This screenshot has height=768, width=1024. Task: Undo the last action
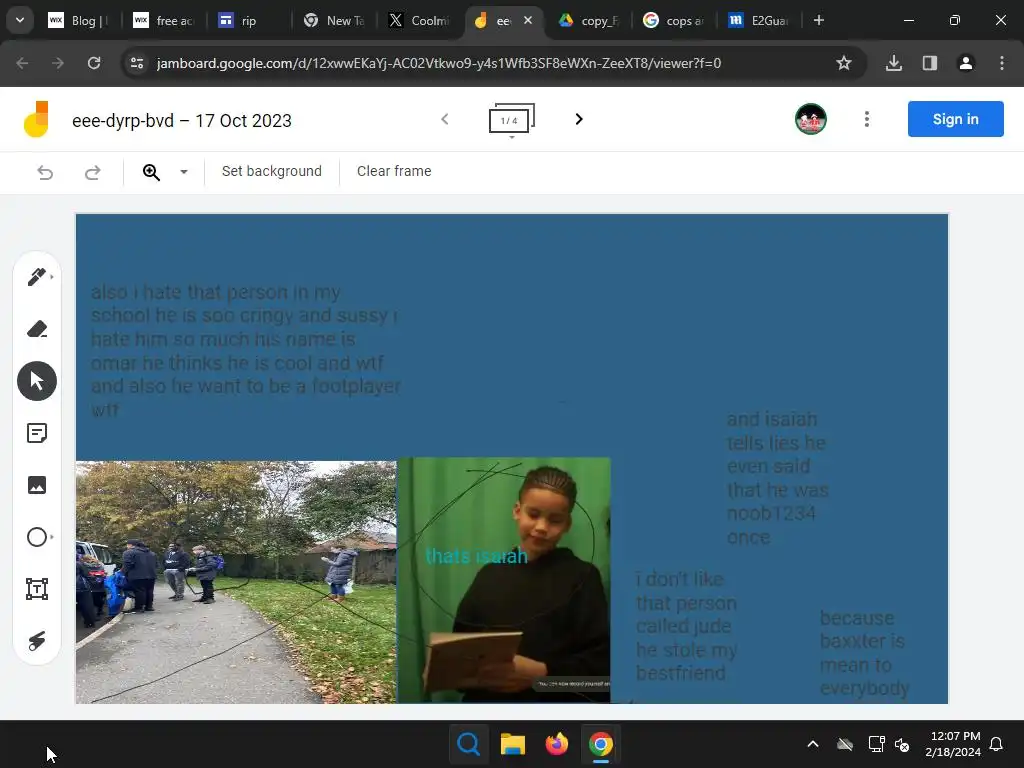pyautogui.click(x=45, y=172)
